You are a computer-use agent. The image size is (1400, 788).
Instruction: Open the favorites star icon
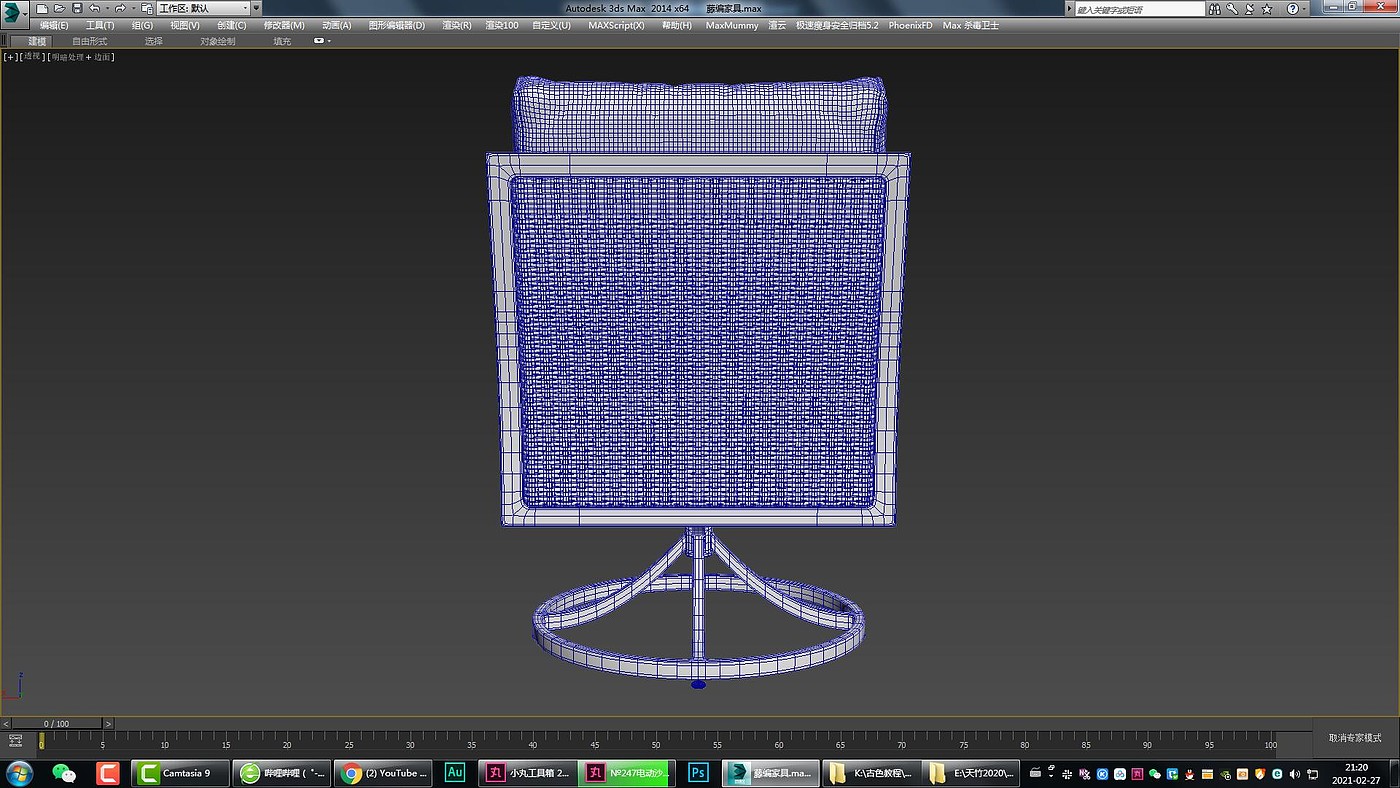click(1265, 8)
